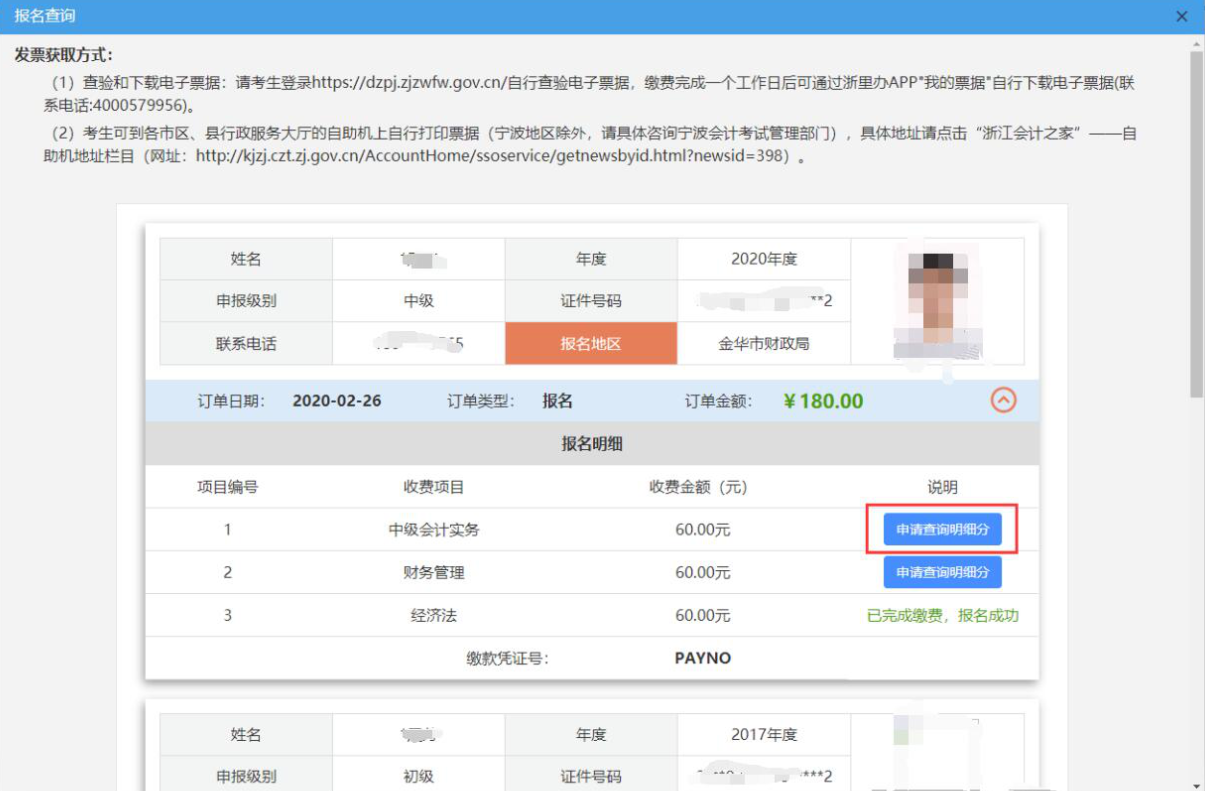Collapse the 2020 order details with the circled arrow
The width and height of the screenshot is (1205, 791).
tap(1003, 401)
